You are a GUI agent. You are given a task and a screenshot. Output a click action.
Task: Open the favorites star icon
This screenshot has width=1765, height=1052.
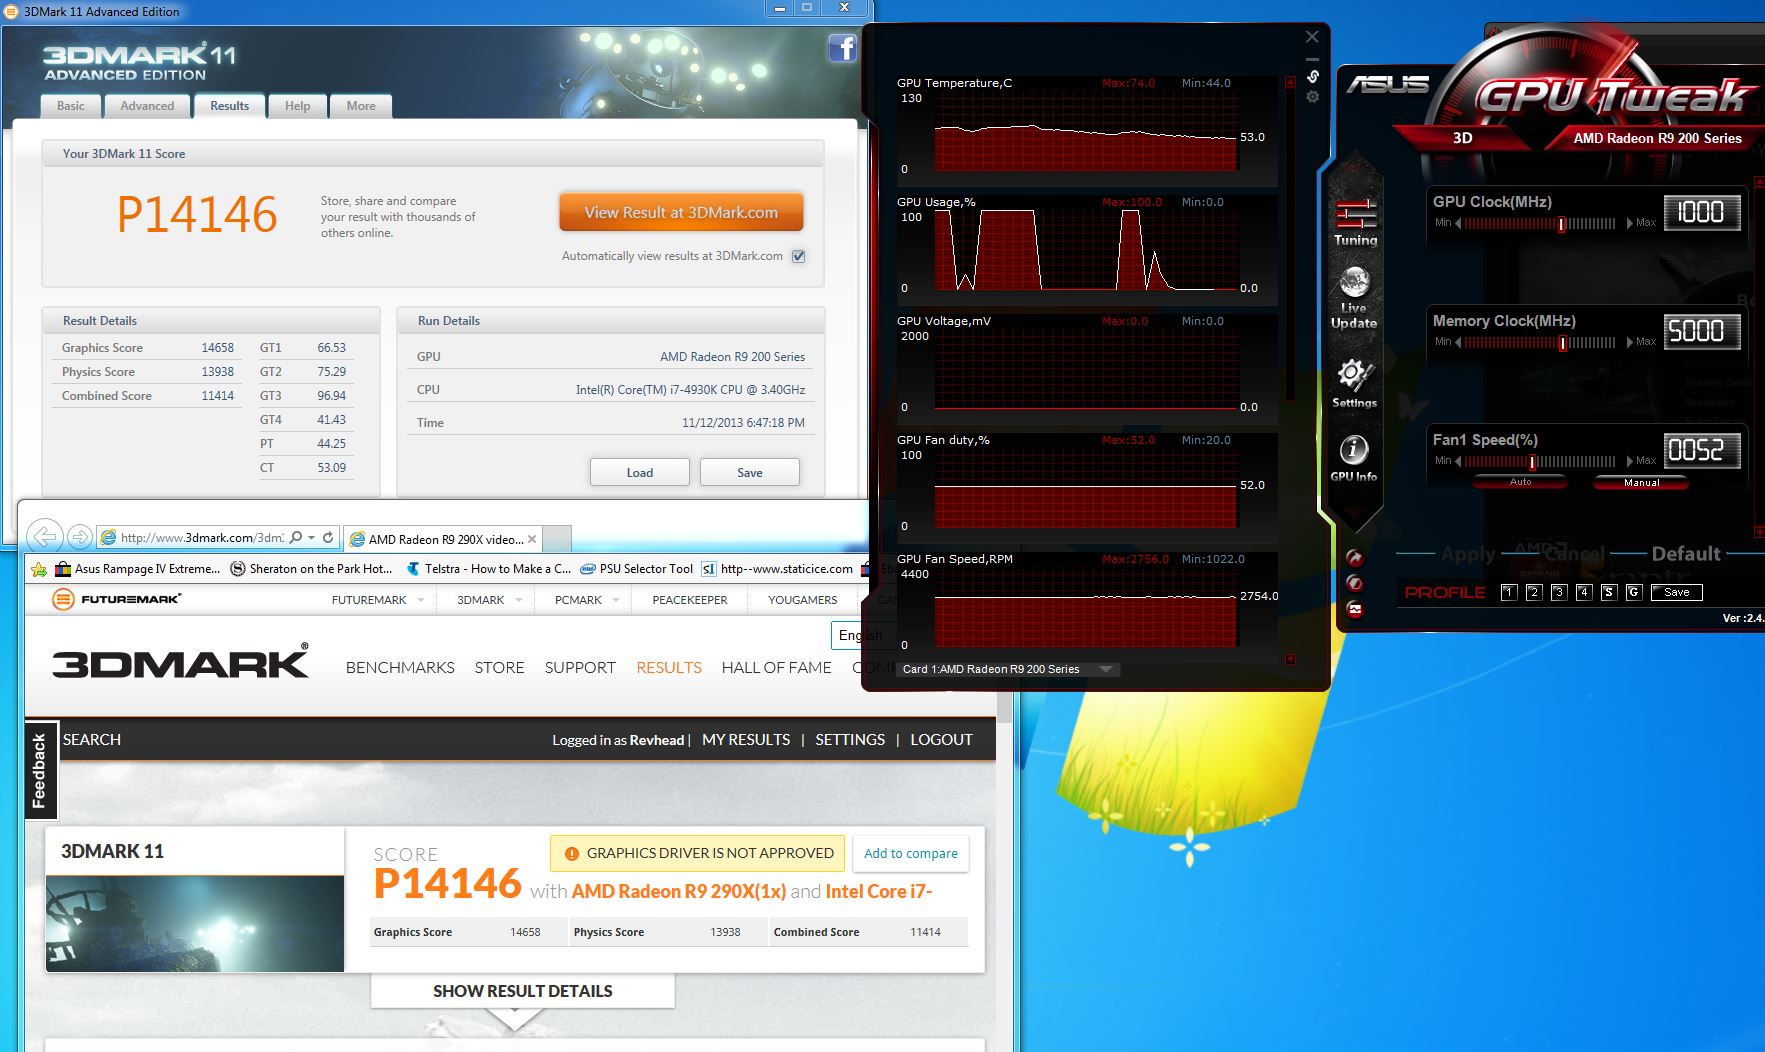point(39,569)
